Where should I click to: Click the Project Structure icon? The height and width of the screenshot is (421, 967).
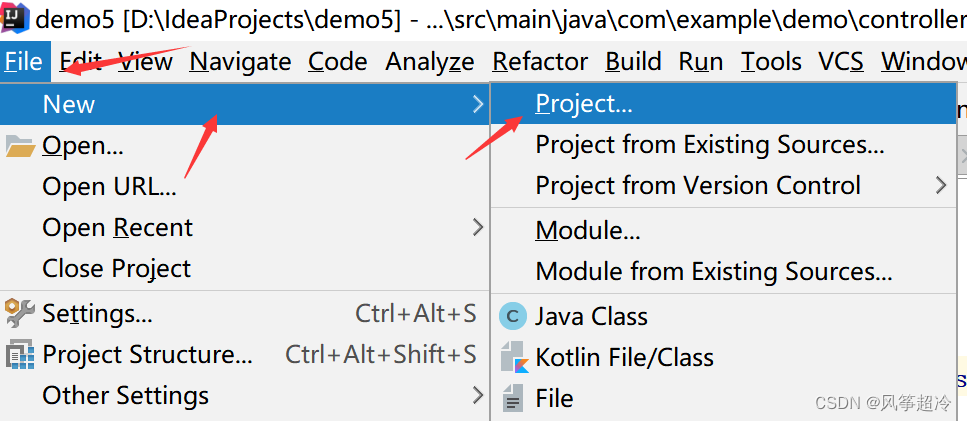point(20,355)
